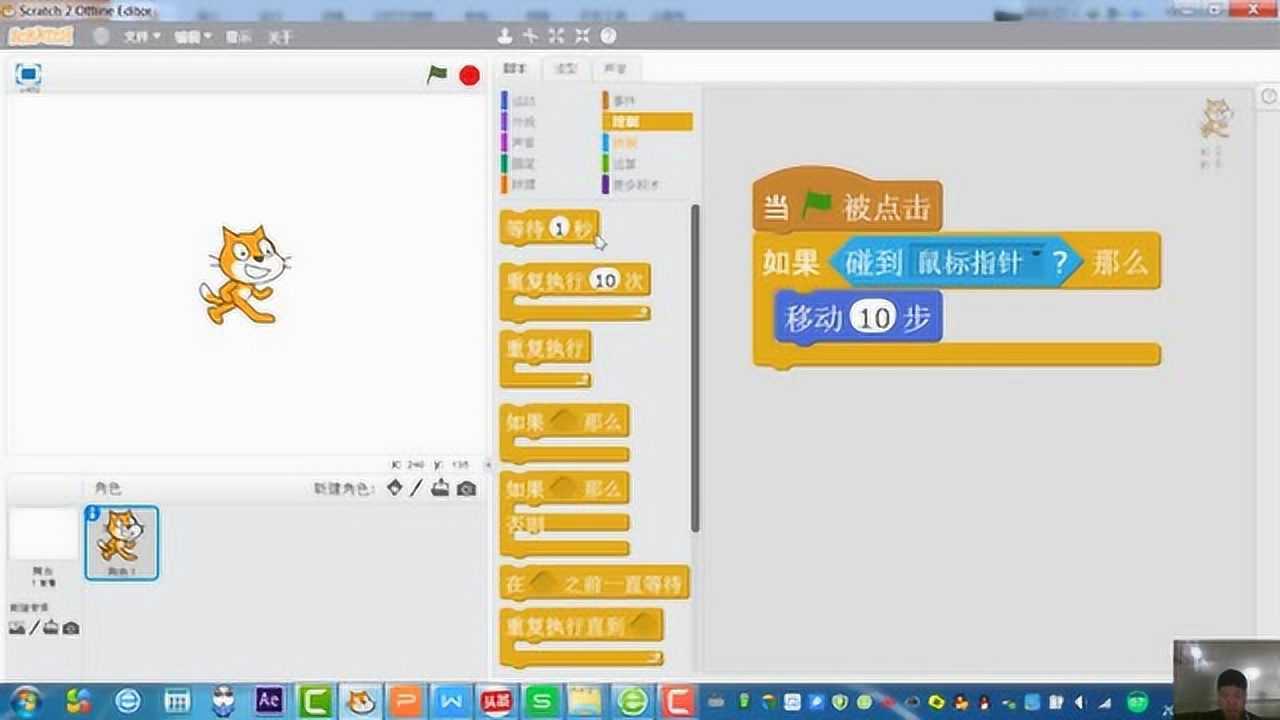Screen dimensions: 1280x720
Task: Select the Grow sprite tool
Action: [556, 36]
